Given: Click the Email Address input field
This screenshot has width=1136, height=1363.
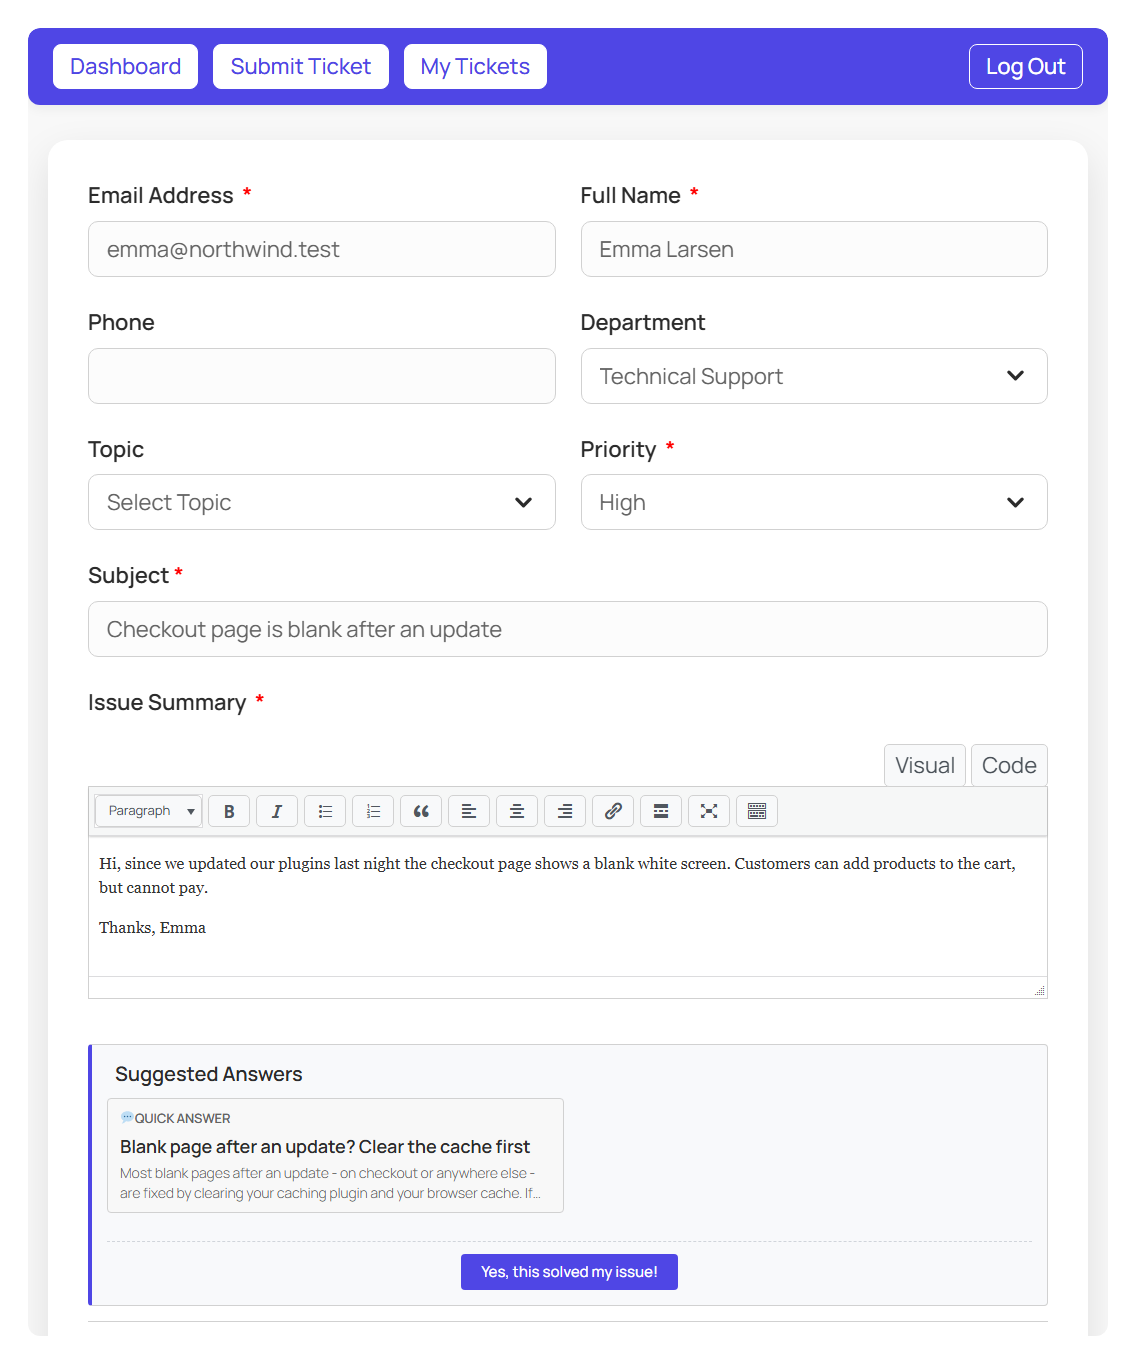Looking at the screenshot, I should tap(322, 249).
